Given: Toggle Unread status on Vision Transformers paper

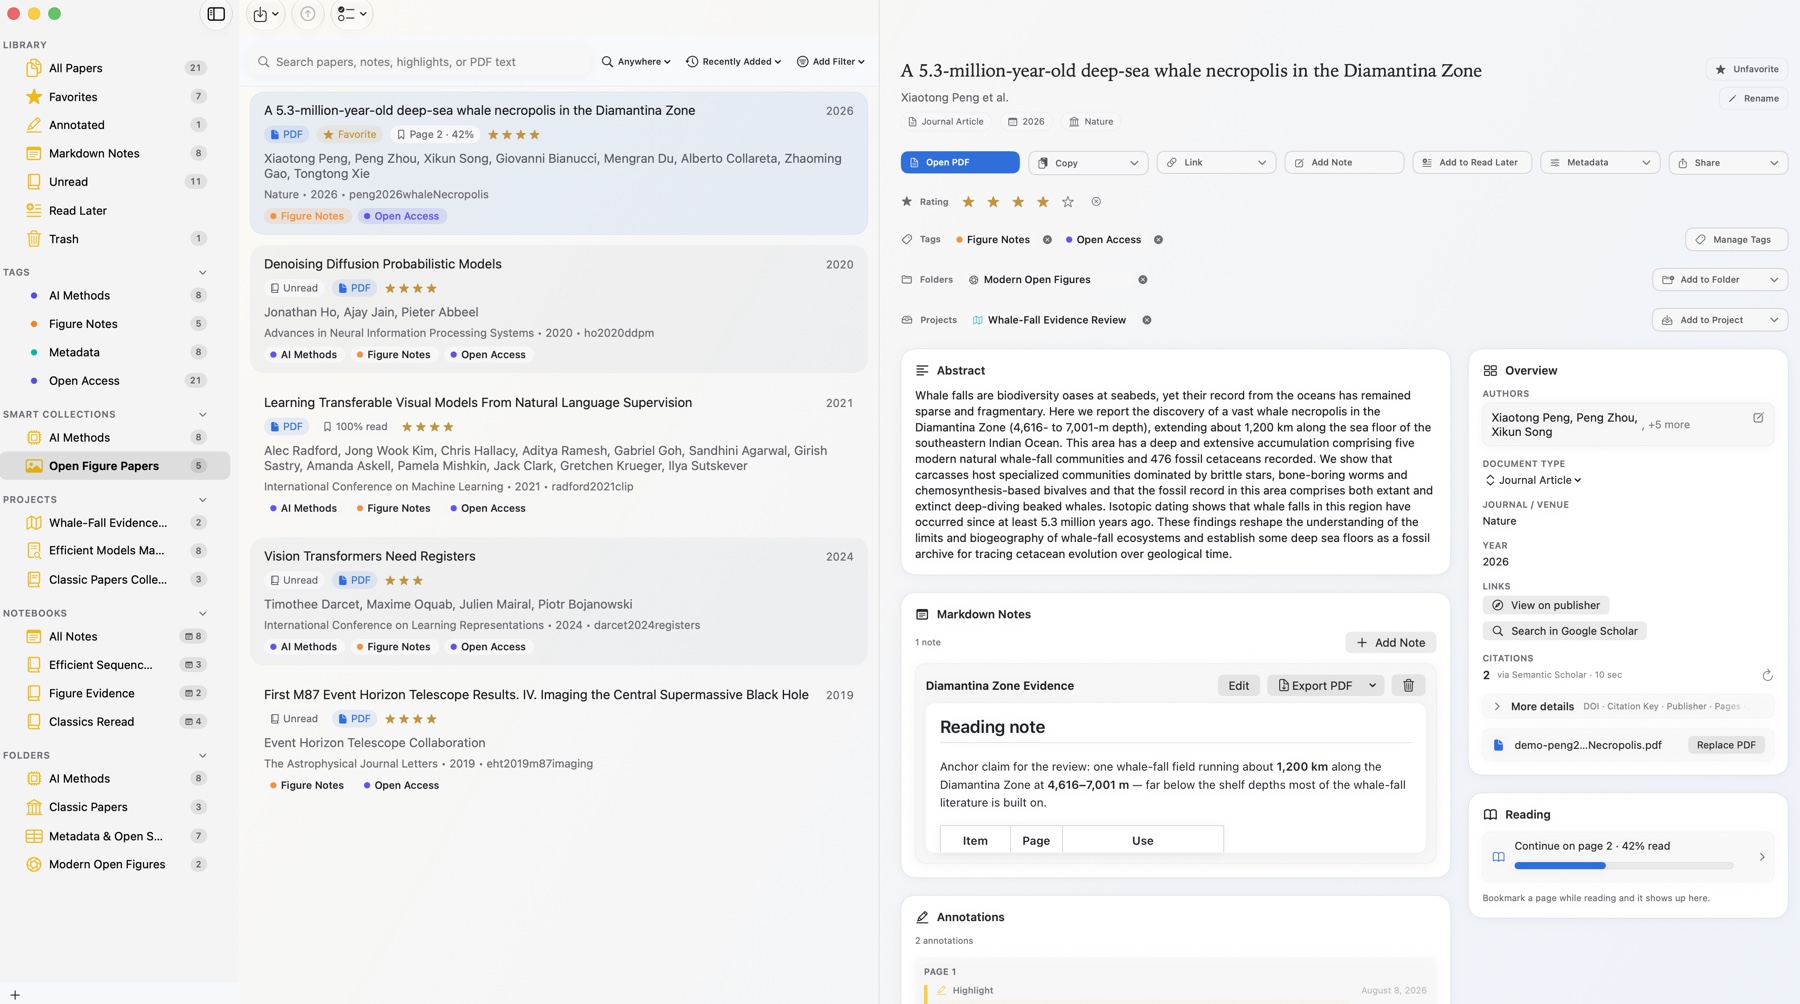Looking at the screenshot, I should pos(294,581).
